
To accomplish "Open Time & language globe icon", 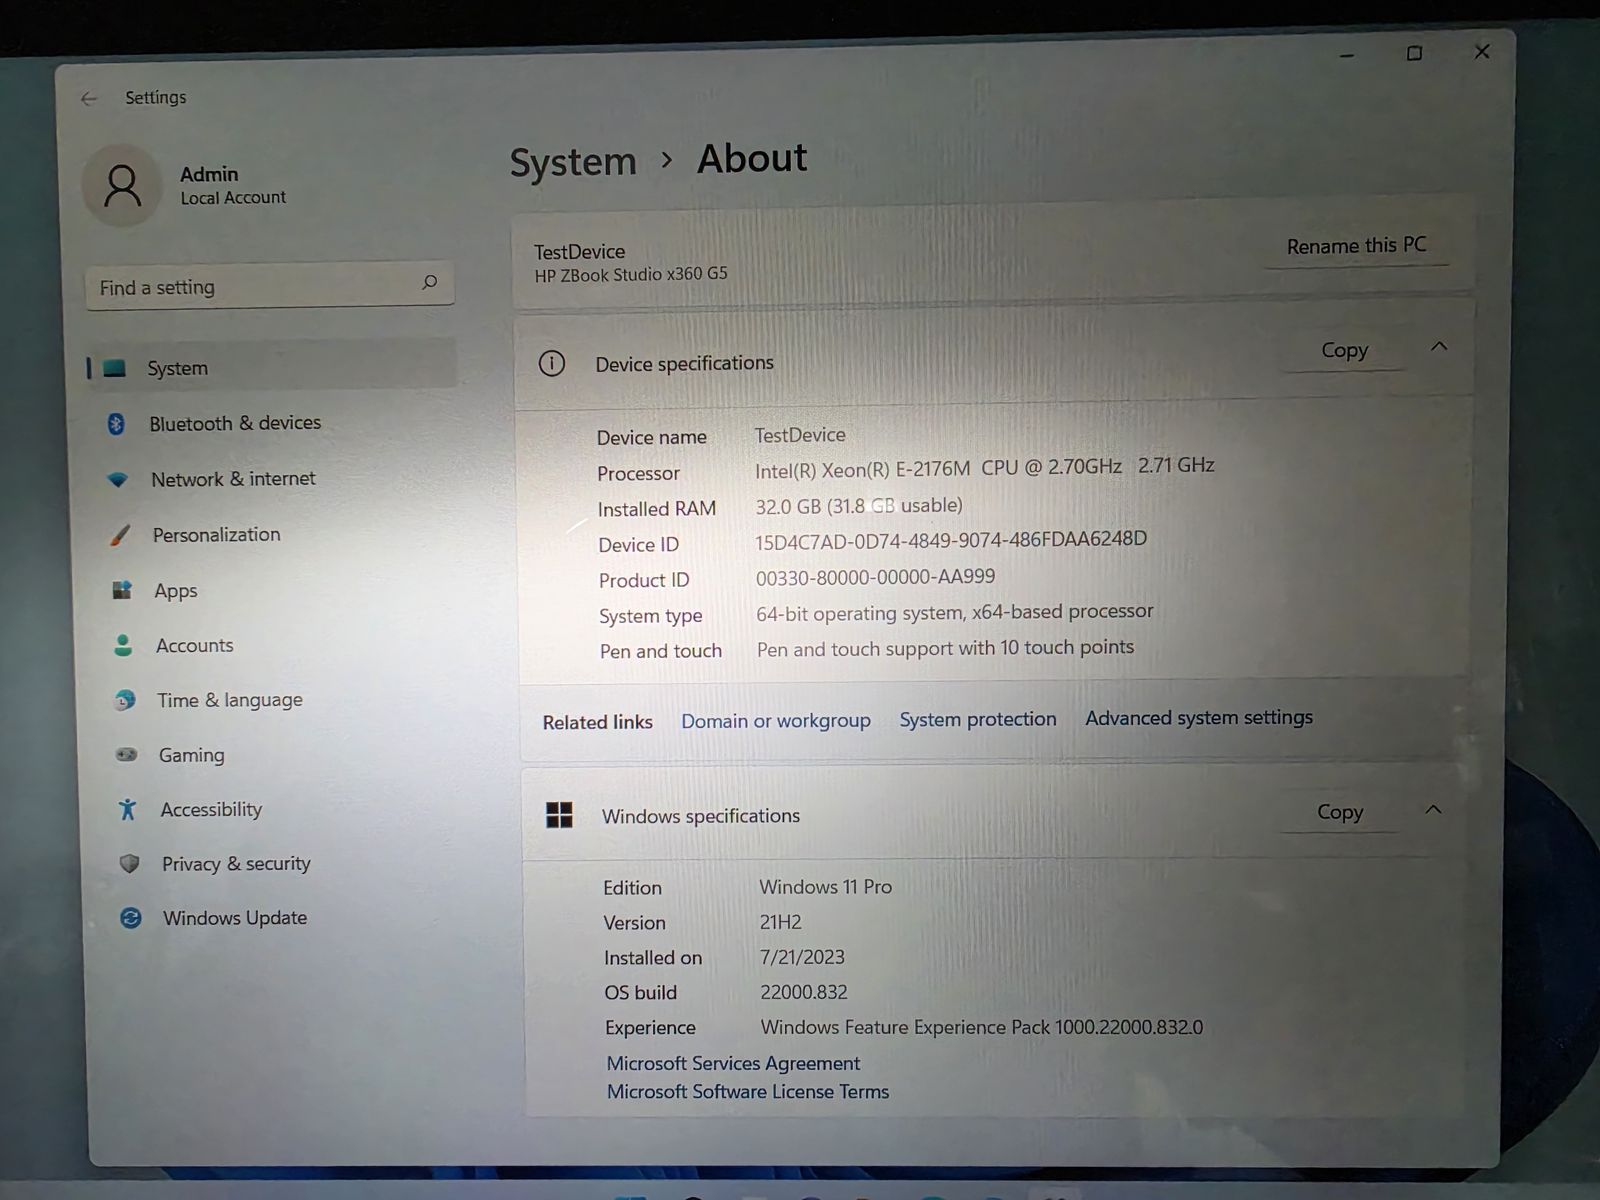I will [125, 700].
